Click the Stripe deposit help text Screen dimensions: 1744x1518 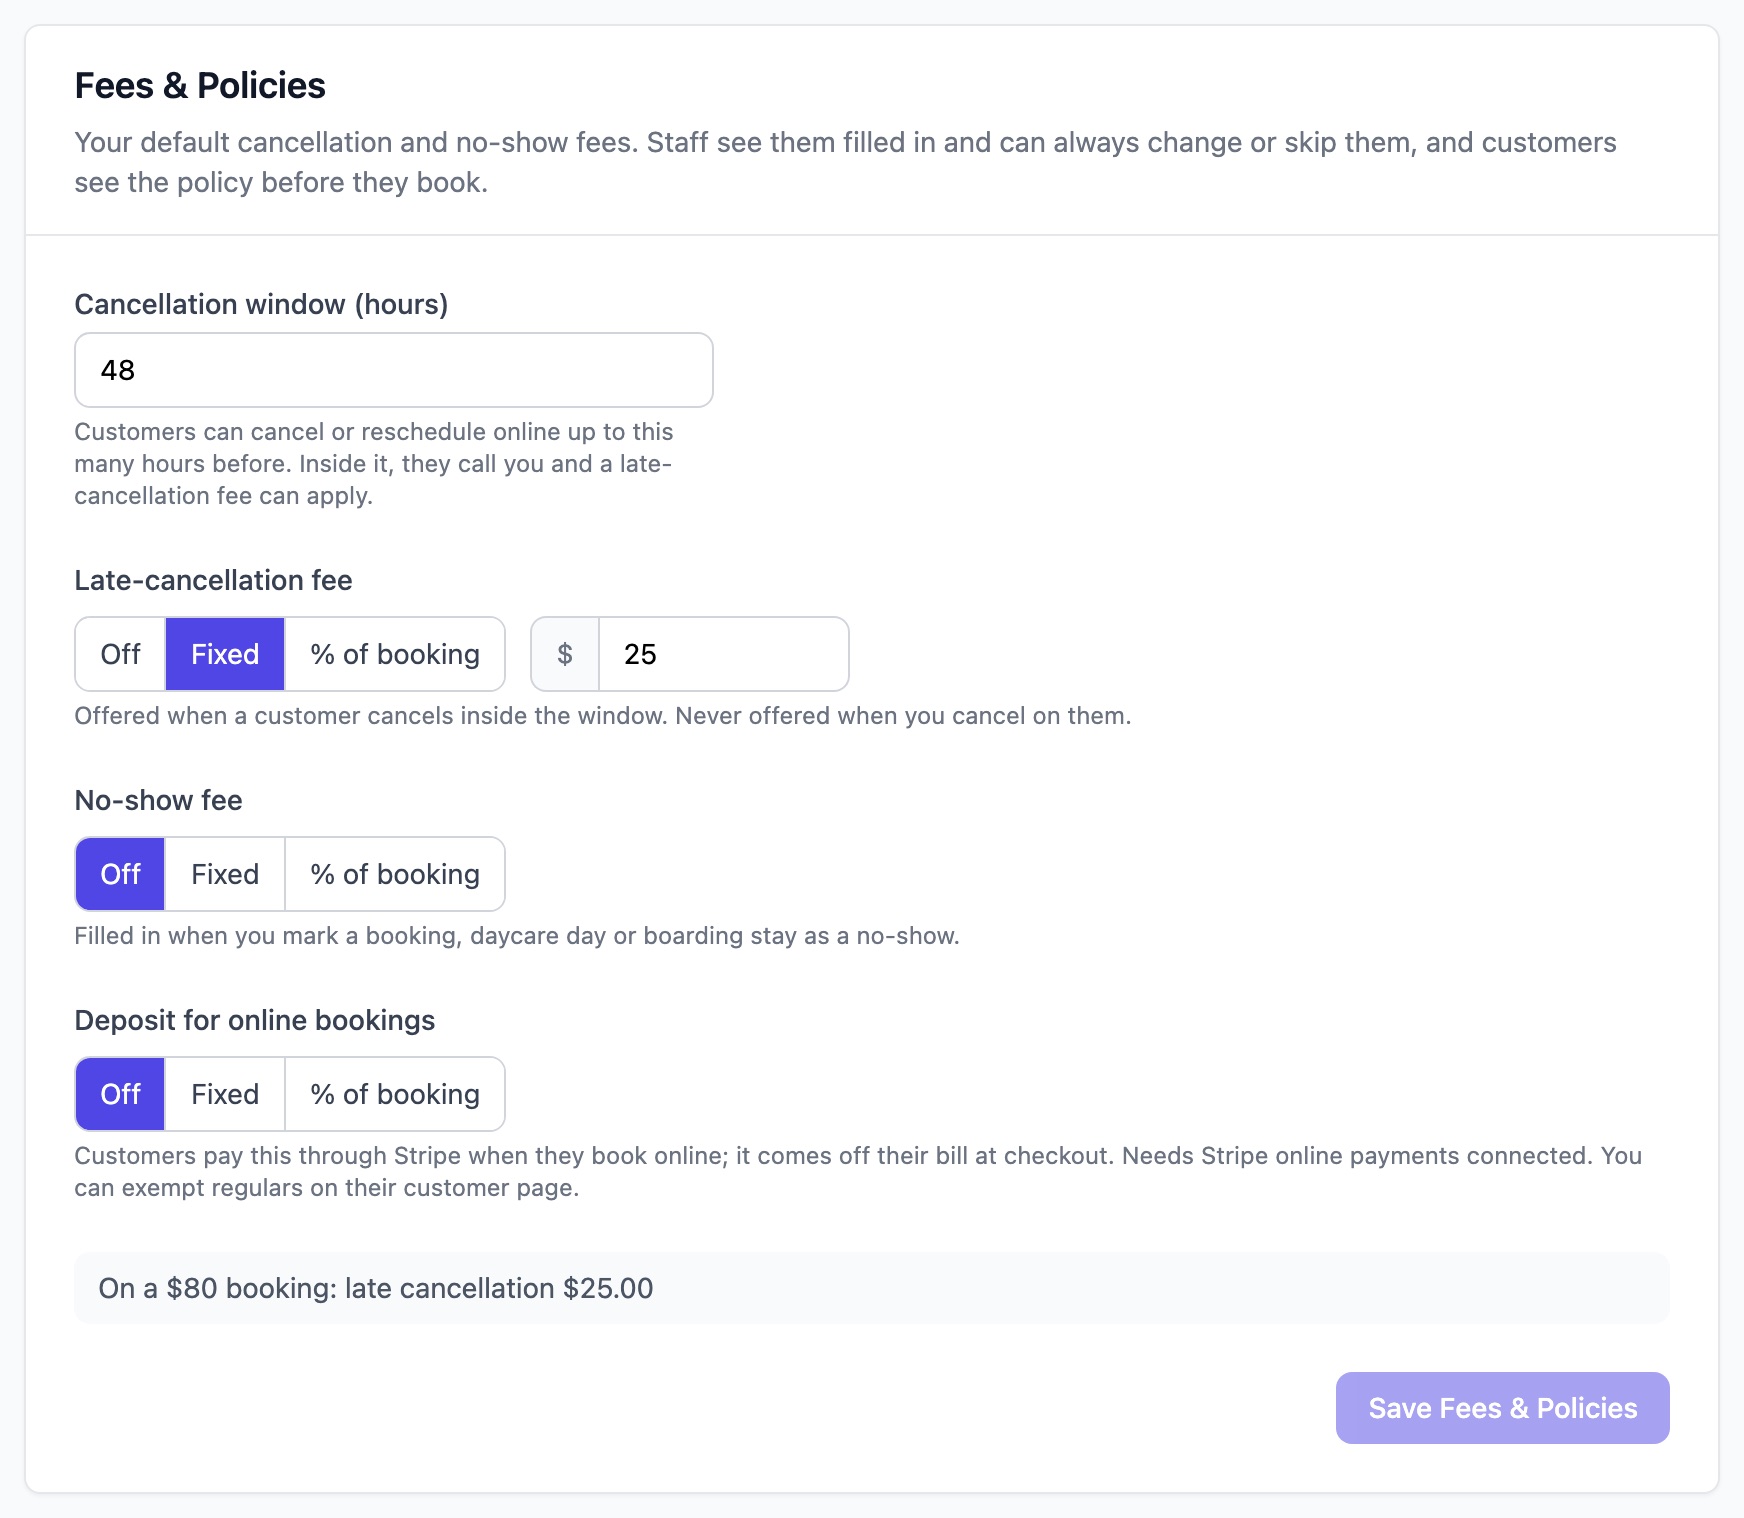point(858,1172)
